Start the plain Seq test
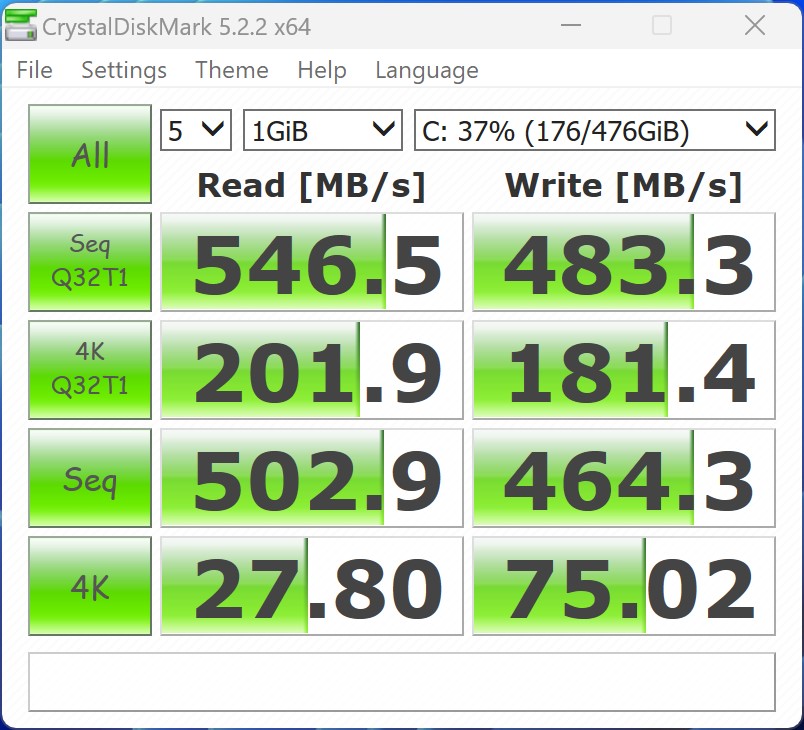This screenshot has width=804, height=730. (x=90, y=478)
